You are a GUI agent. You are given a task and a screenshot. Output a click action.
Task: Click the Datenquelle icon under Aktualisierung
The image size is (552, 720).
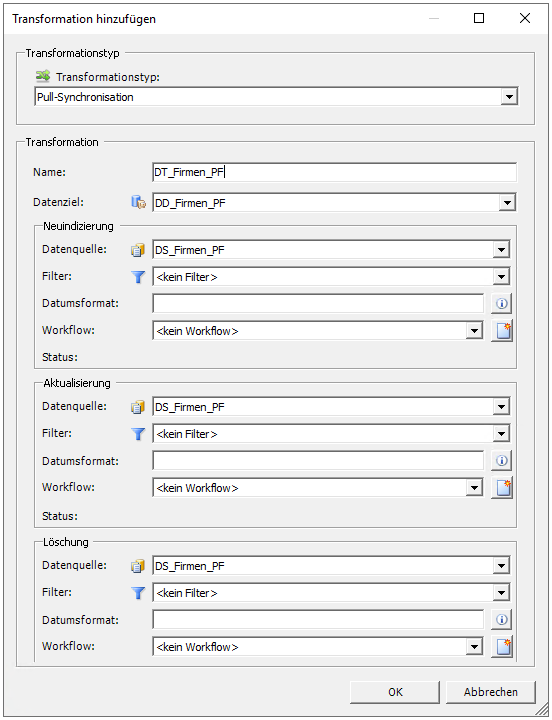[x=138, y=407]
